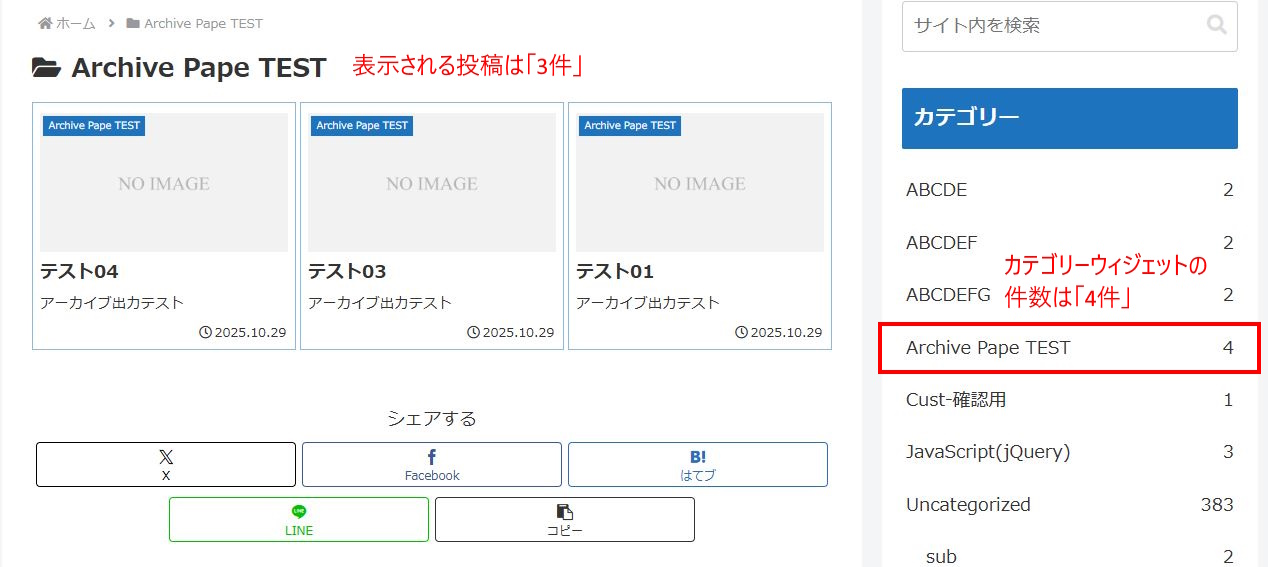
Task: Type in the サイト内を検索 search field
Action: coord(1050,26)
